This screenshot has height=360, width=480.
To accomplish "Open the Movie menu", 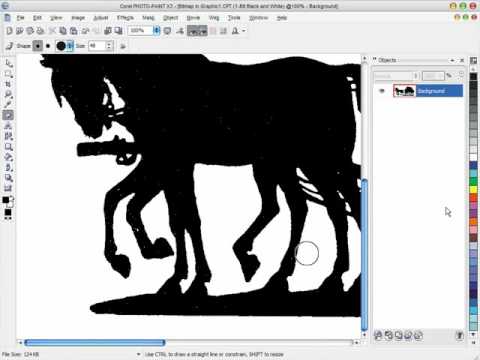I will click(193, 18).
